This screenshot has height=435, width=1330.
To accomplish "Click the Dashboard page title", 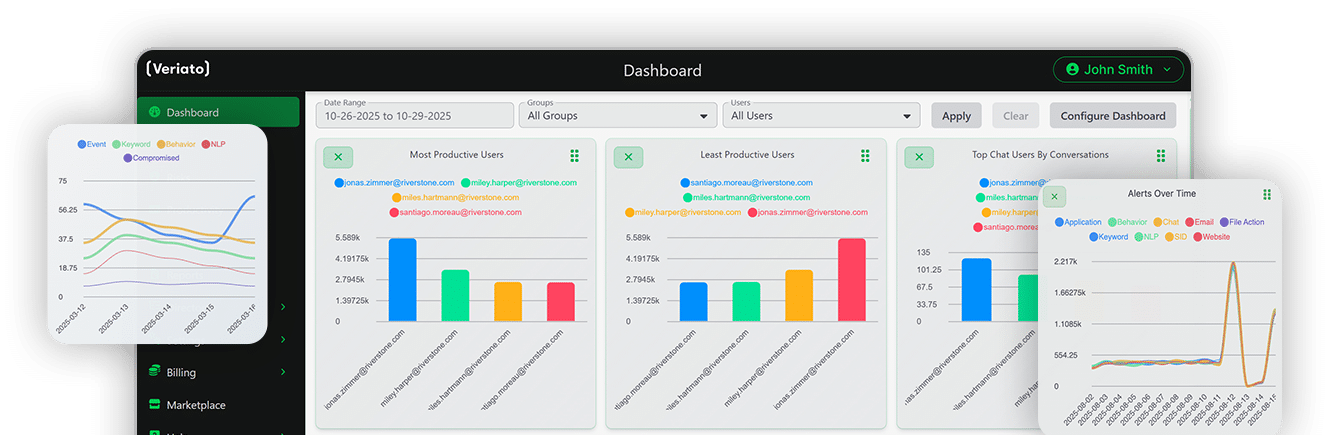I will click(x=662, y=71).
